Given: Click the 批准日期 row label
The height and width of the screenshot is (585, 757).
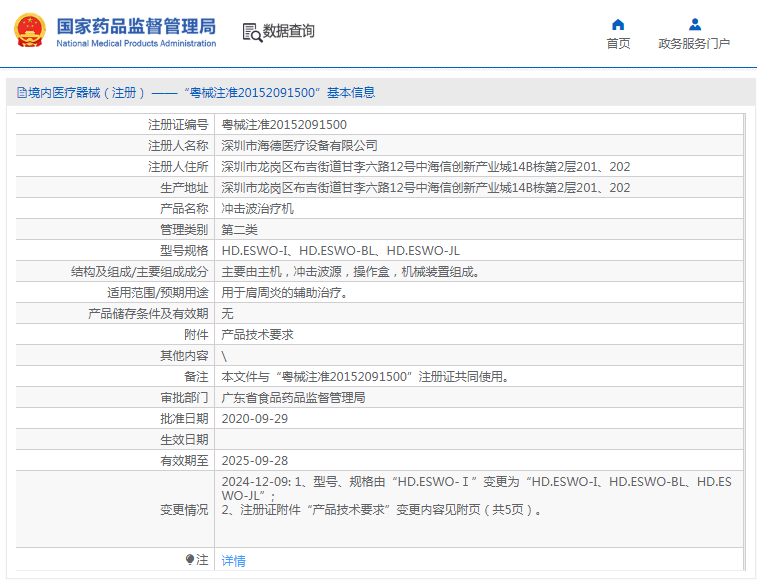Looking at the screenshot, I should pos(184,418).
